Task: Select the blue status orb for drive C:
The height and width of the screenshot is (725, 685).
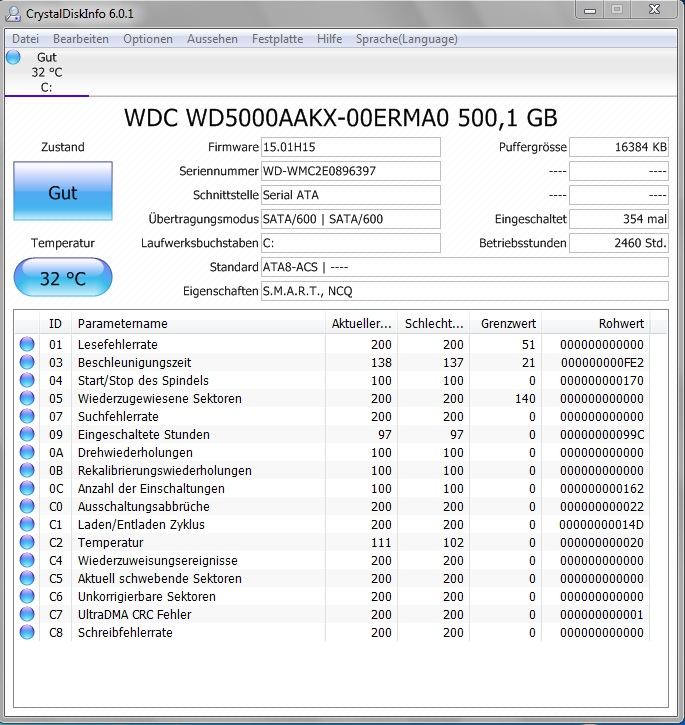Action: click(13, 57)
